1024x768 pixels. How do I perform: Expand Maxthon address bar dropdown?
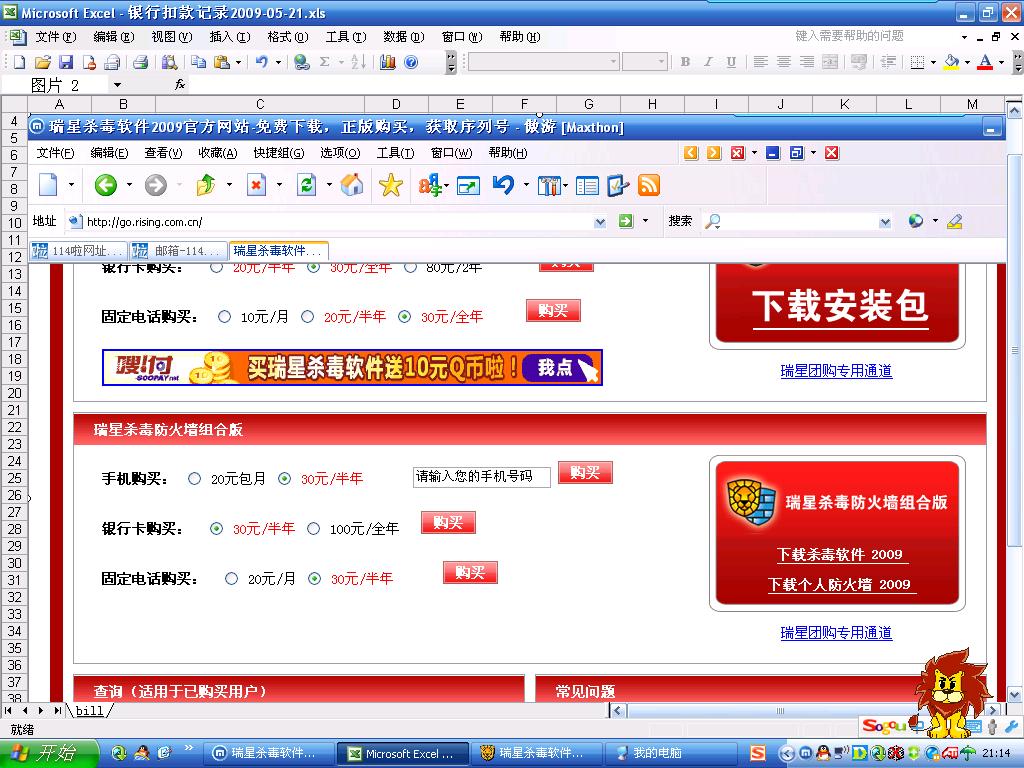(600, 222)
